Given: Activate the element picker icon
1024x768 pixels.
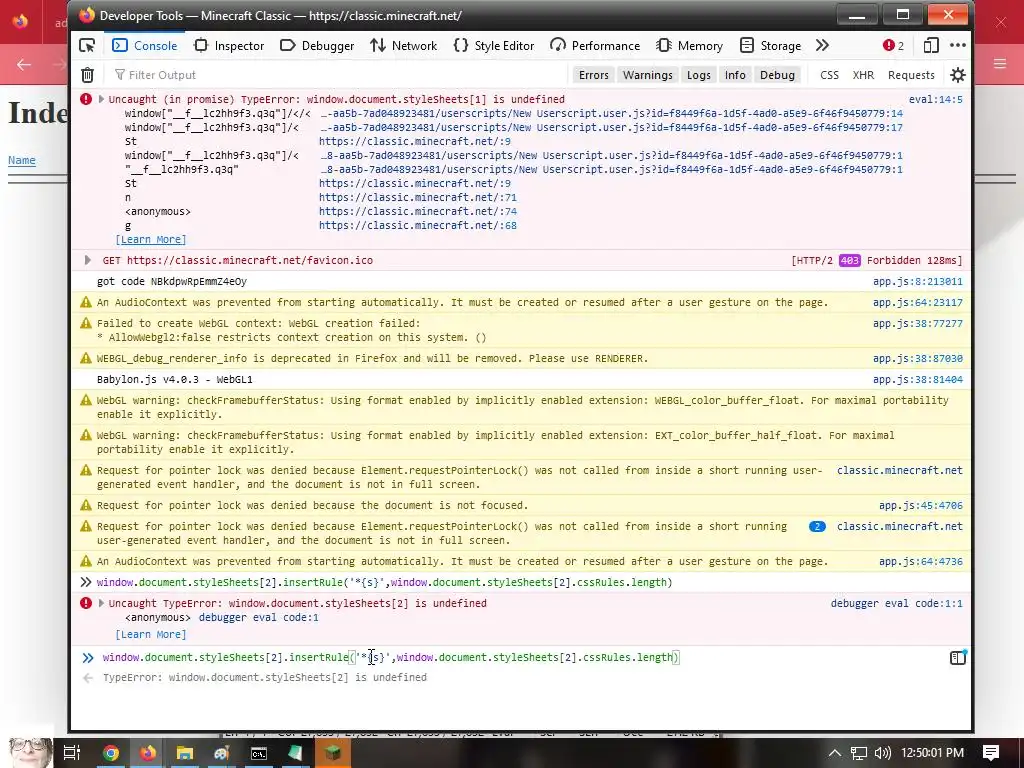Looking at the screenshot, I should click(x=87, y=45).
